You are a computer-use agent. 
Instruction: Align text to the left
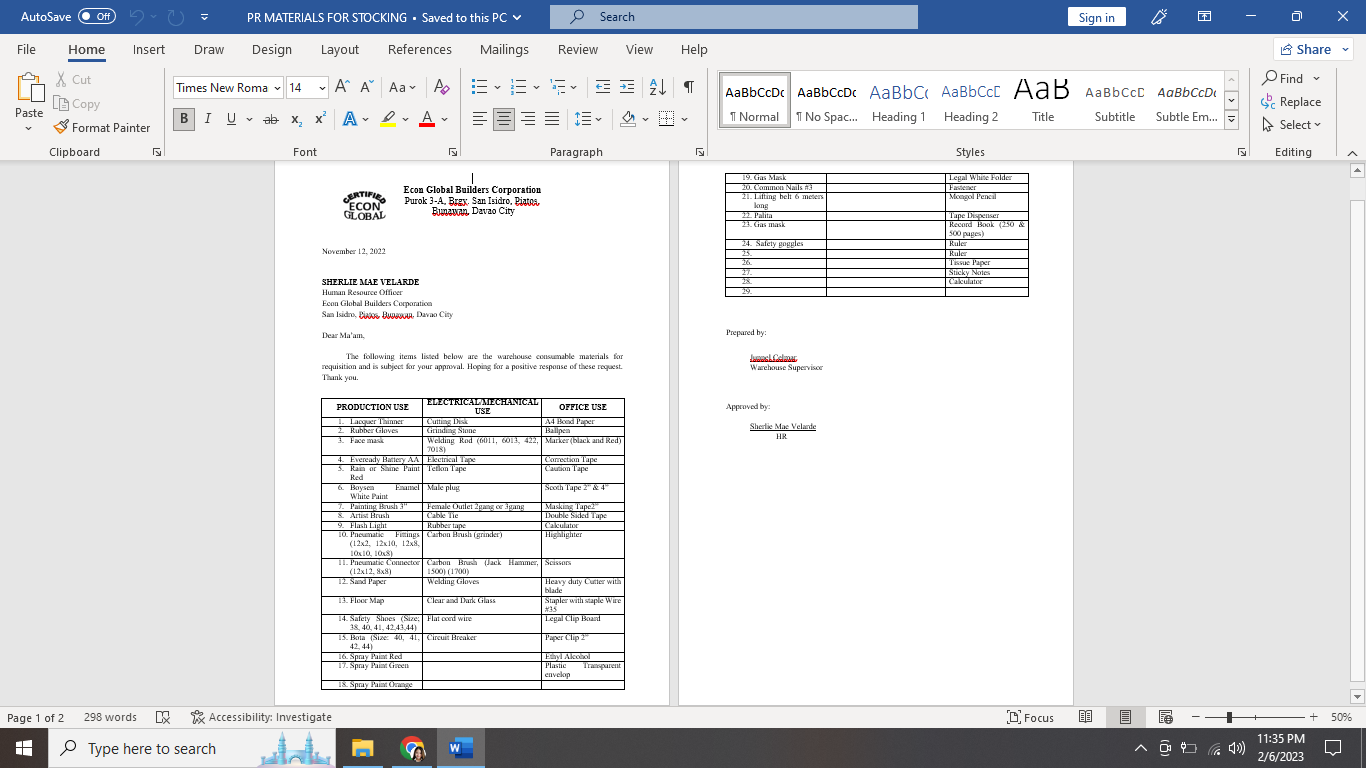[x=480, y=119]
